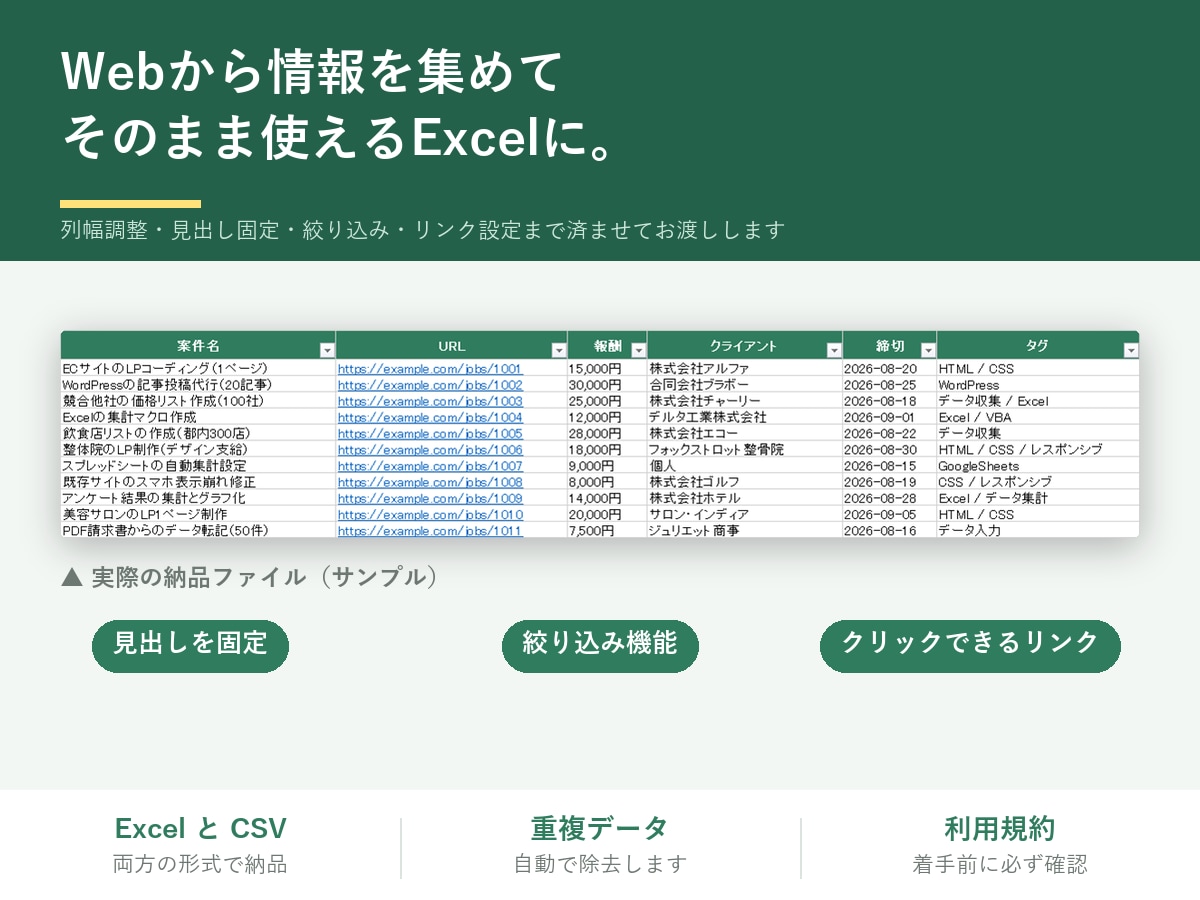This screenshot has width=1200, height=900.
Task: Visit link ending in jobs/1006
Action: (x=430, y=450)
